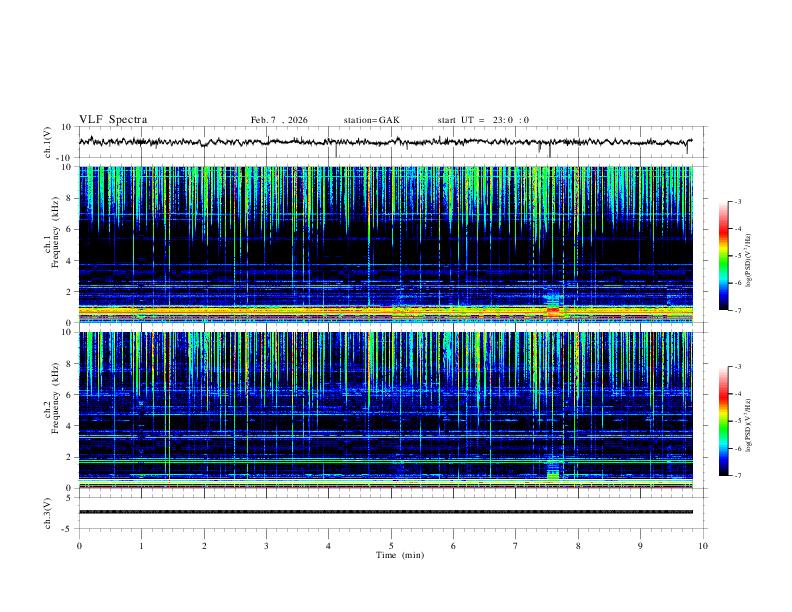This screenshot has width=792, height=612.
Task: Click the "VLF Spectra" plot title
Action: 113,120
